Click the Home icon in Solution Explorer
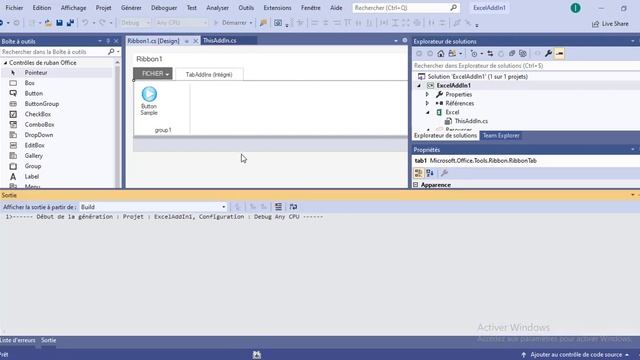The width and height of the screenshot is (640, 360). tap(441, 53)
